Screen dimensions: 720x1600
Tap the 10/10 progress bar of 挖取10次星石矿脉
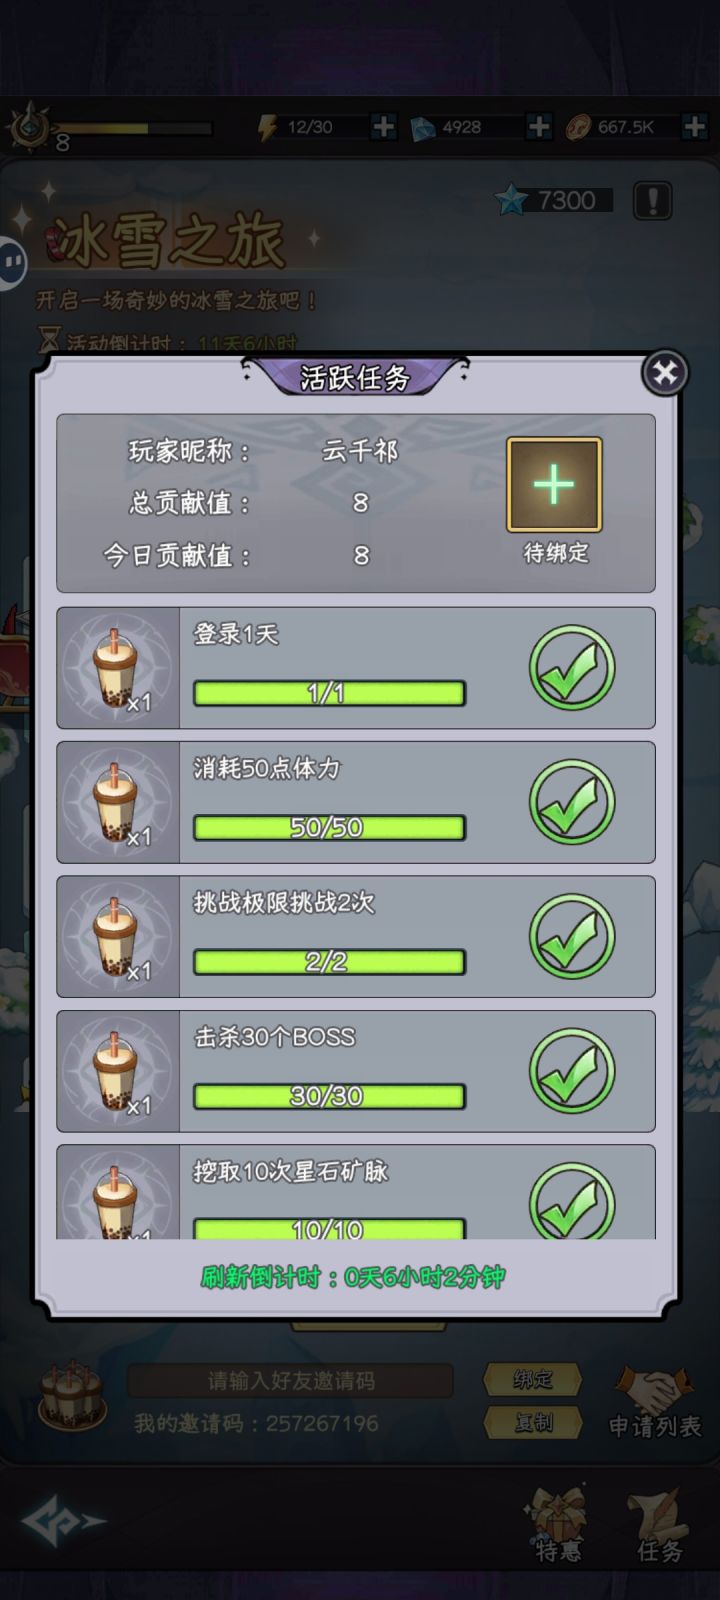click(329, 1228)
